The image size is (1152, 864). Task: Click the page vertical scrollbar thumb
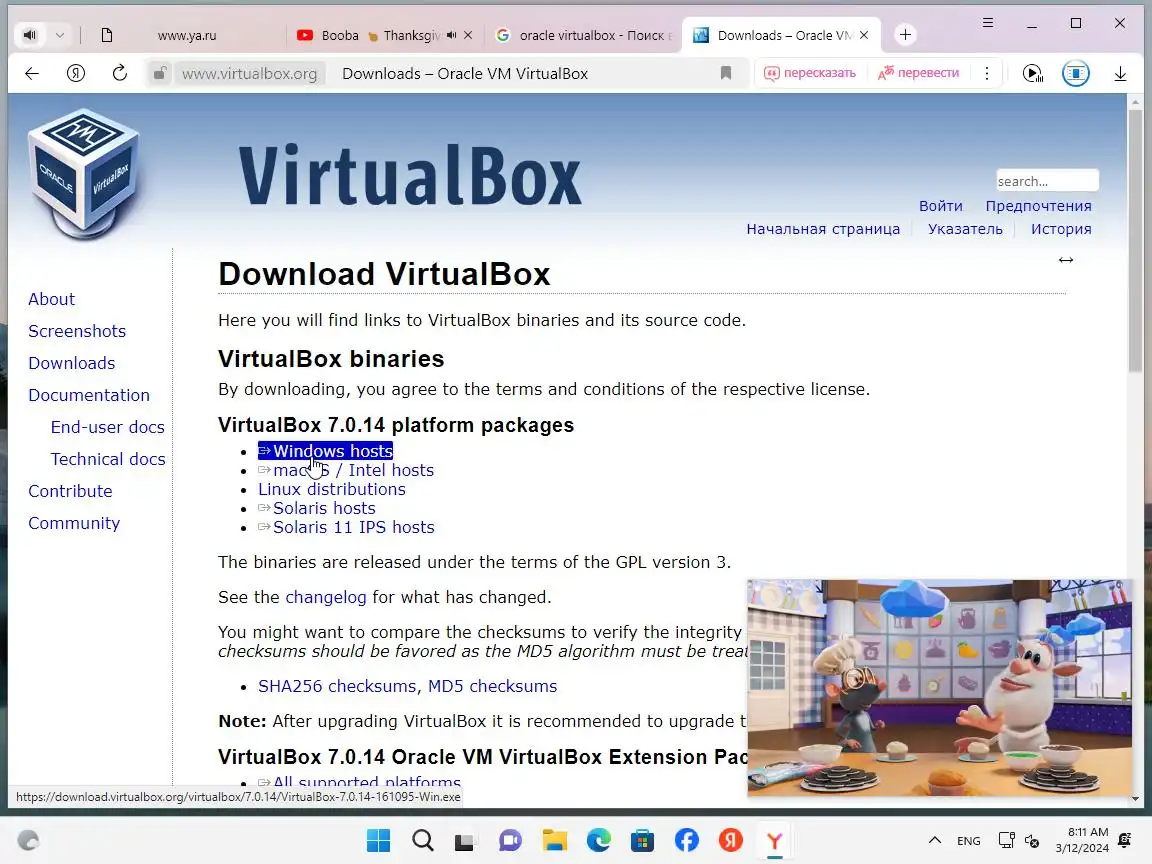click(1135, 242)
